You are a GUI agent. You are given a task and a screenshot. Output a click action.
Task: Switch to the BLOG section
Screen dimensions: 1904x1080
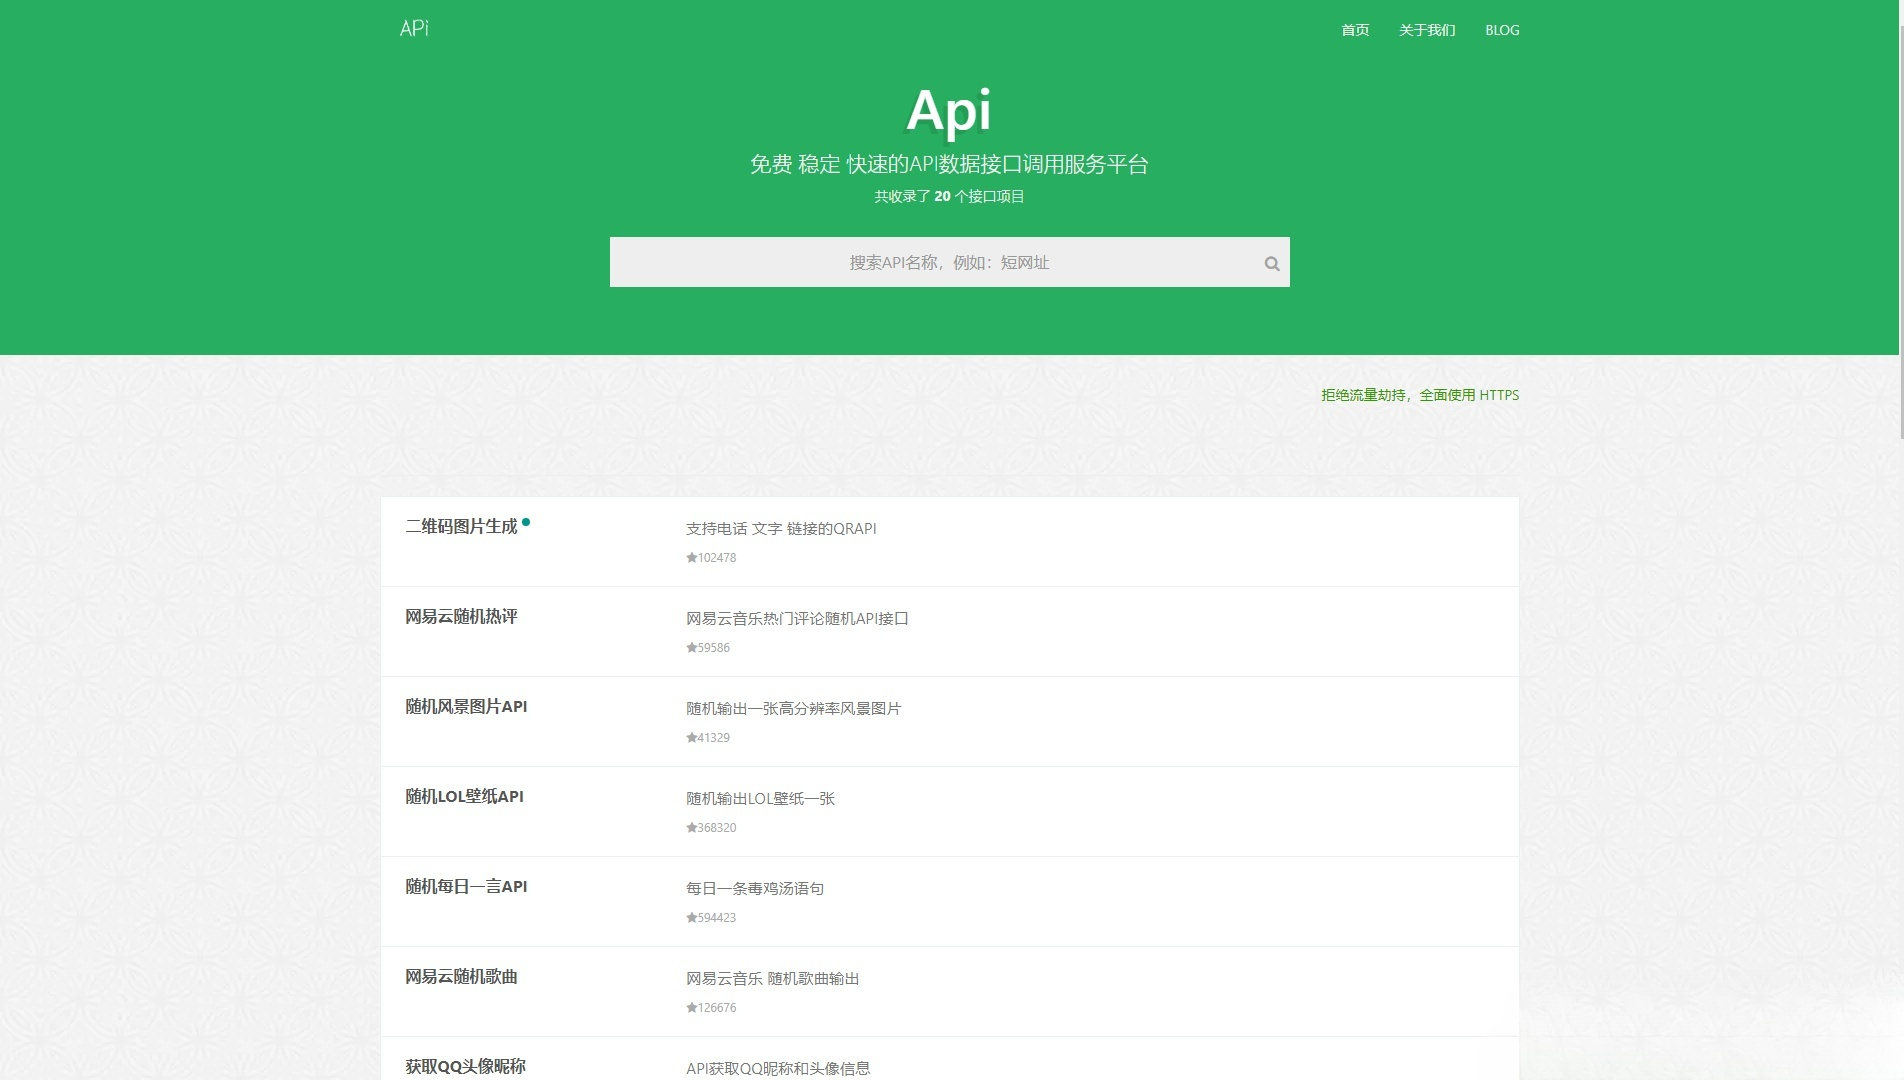[1501, 30]
